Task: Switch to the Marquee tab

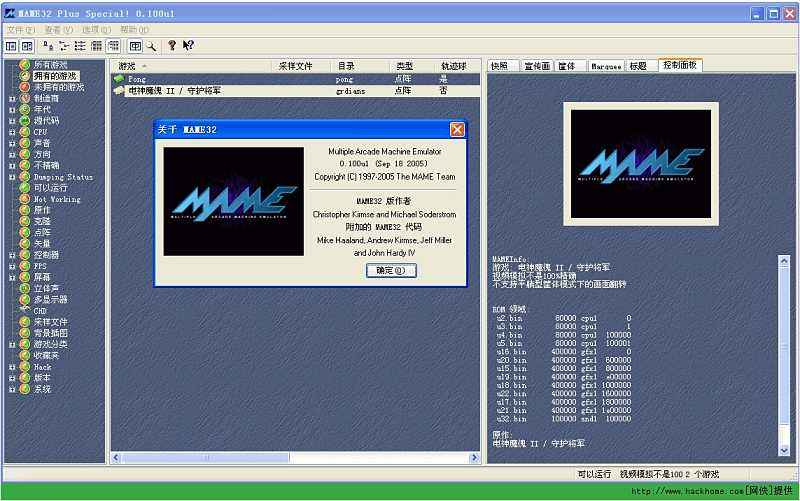Action: (x=606, y=66)
